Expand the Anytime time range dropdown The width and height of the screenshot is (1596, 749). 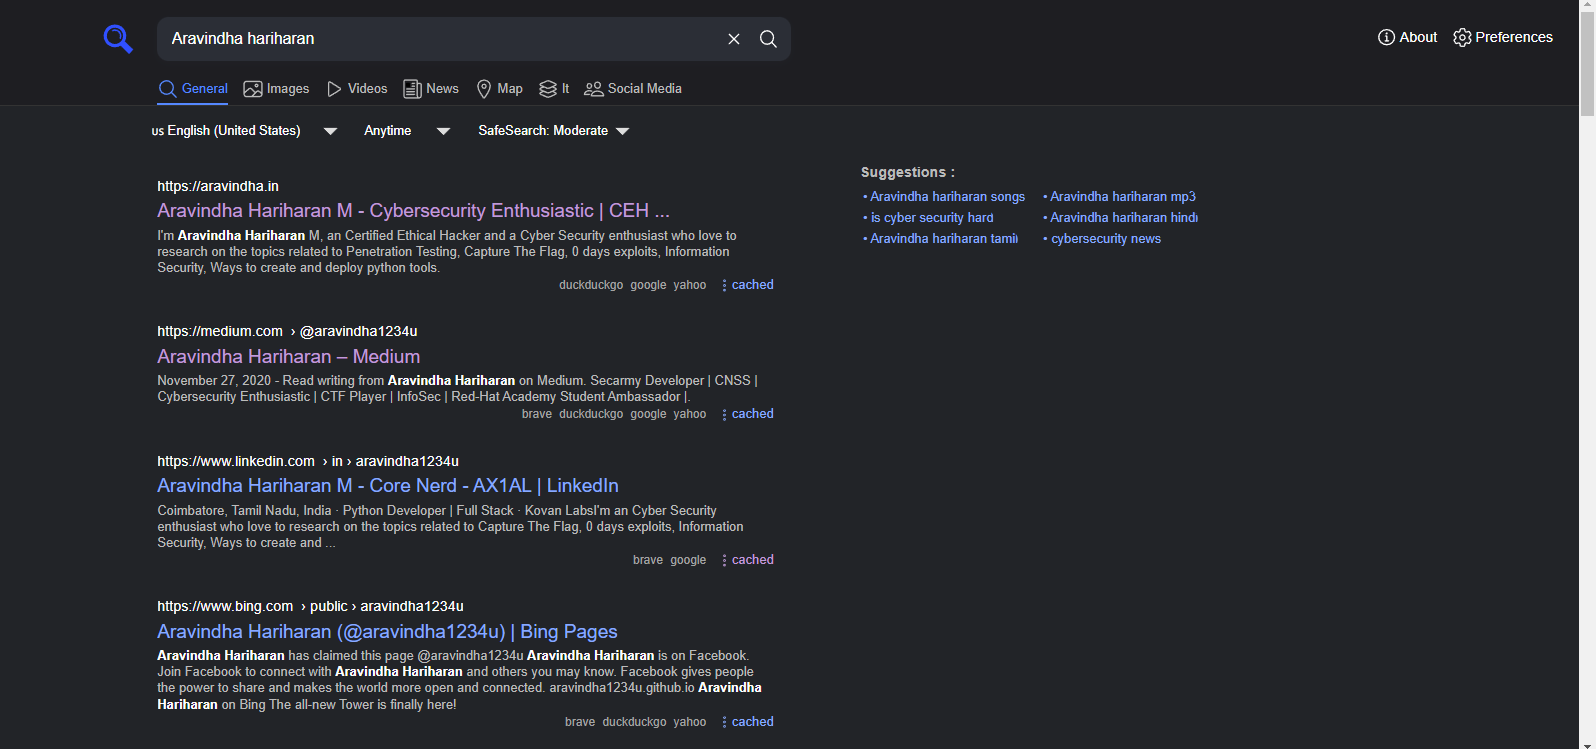(x=406, y=131)
